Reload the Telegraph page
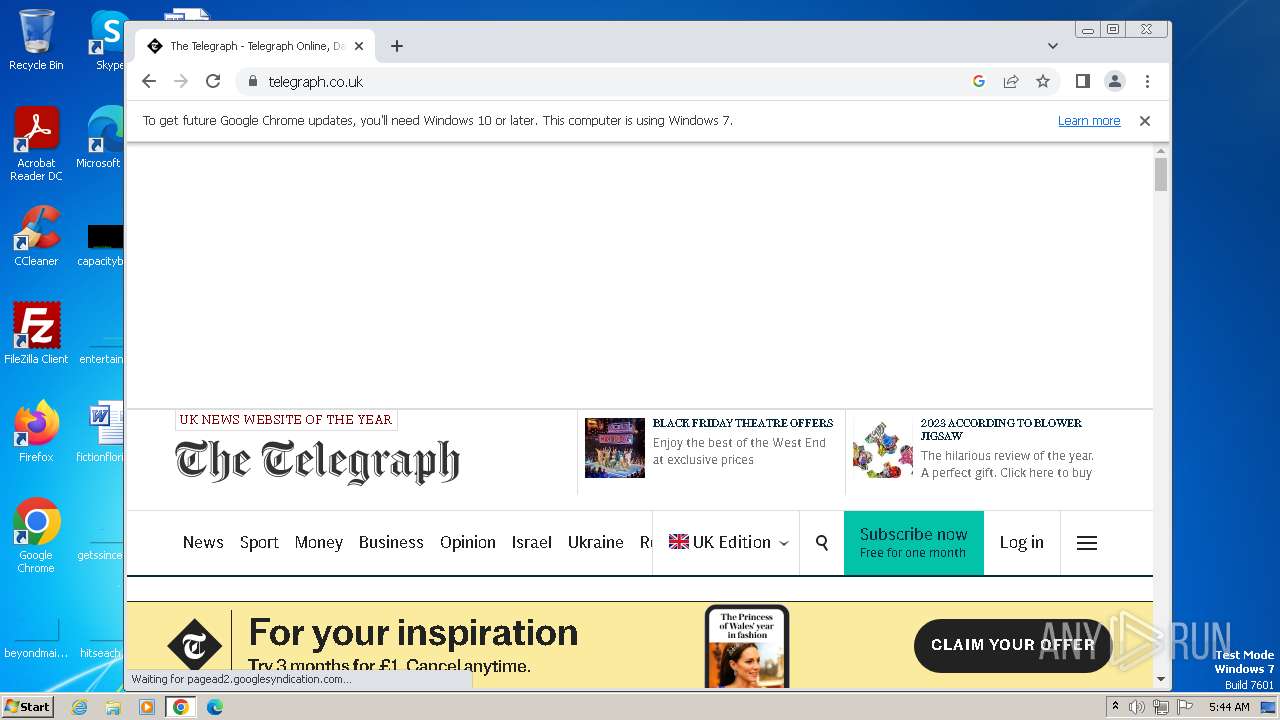Screen dimensions: 1280x720 [213, 82]
